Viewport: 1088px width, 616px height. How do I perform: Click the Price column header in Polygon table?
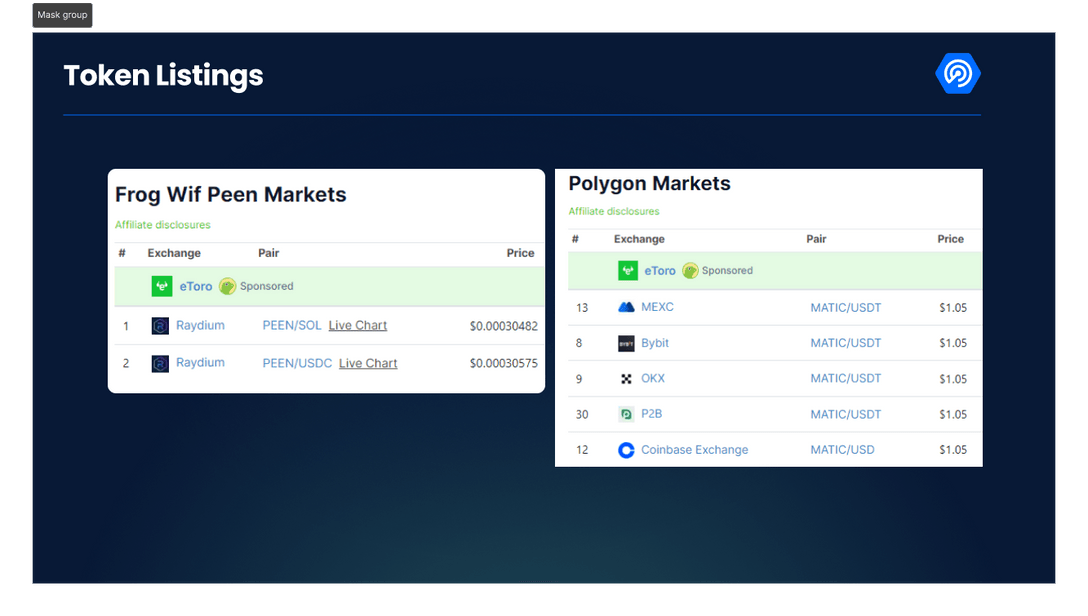point(950,239)
